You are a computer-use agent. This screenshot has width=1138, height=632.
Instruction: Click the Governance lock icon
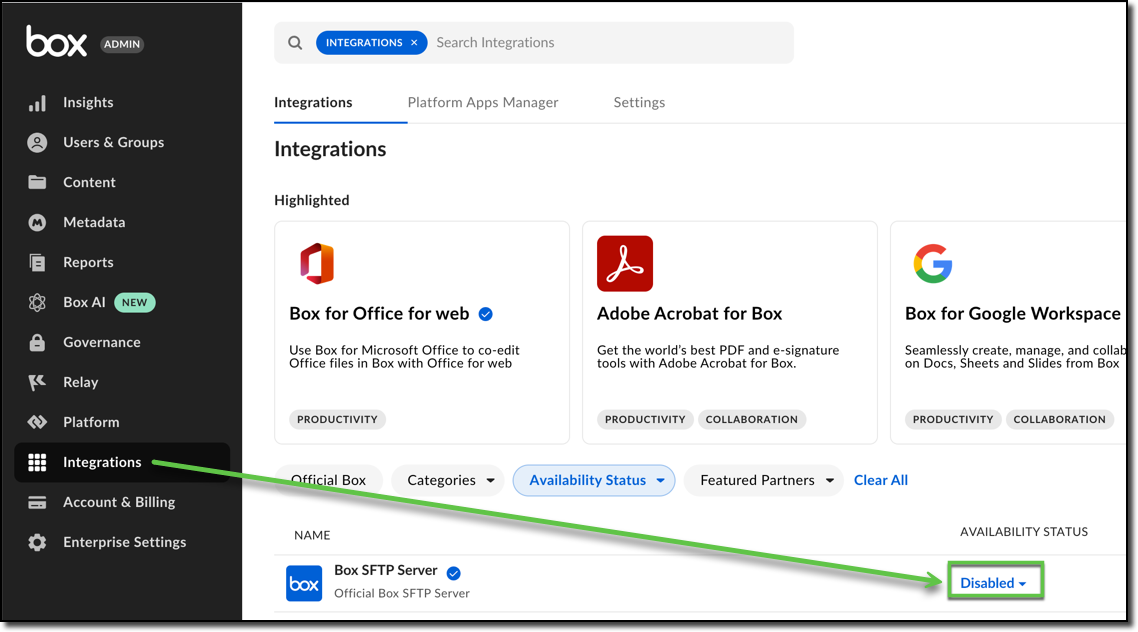click(x=37, y=342)
